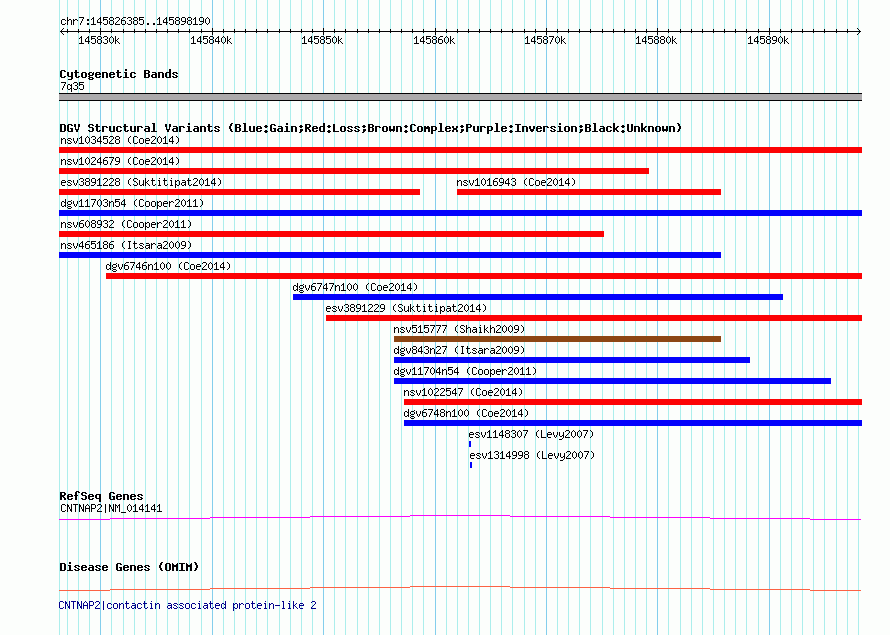The image size is (890, 635).
Task: Select the orange OMIM disease gene track line
Action: coord(460,588)
